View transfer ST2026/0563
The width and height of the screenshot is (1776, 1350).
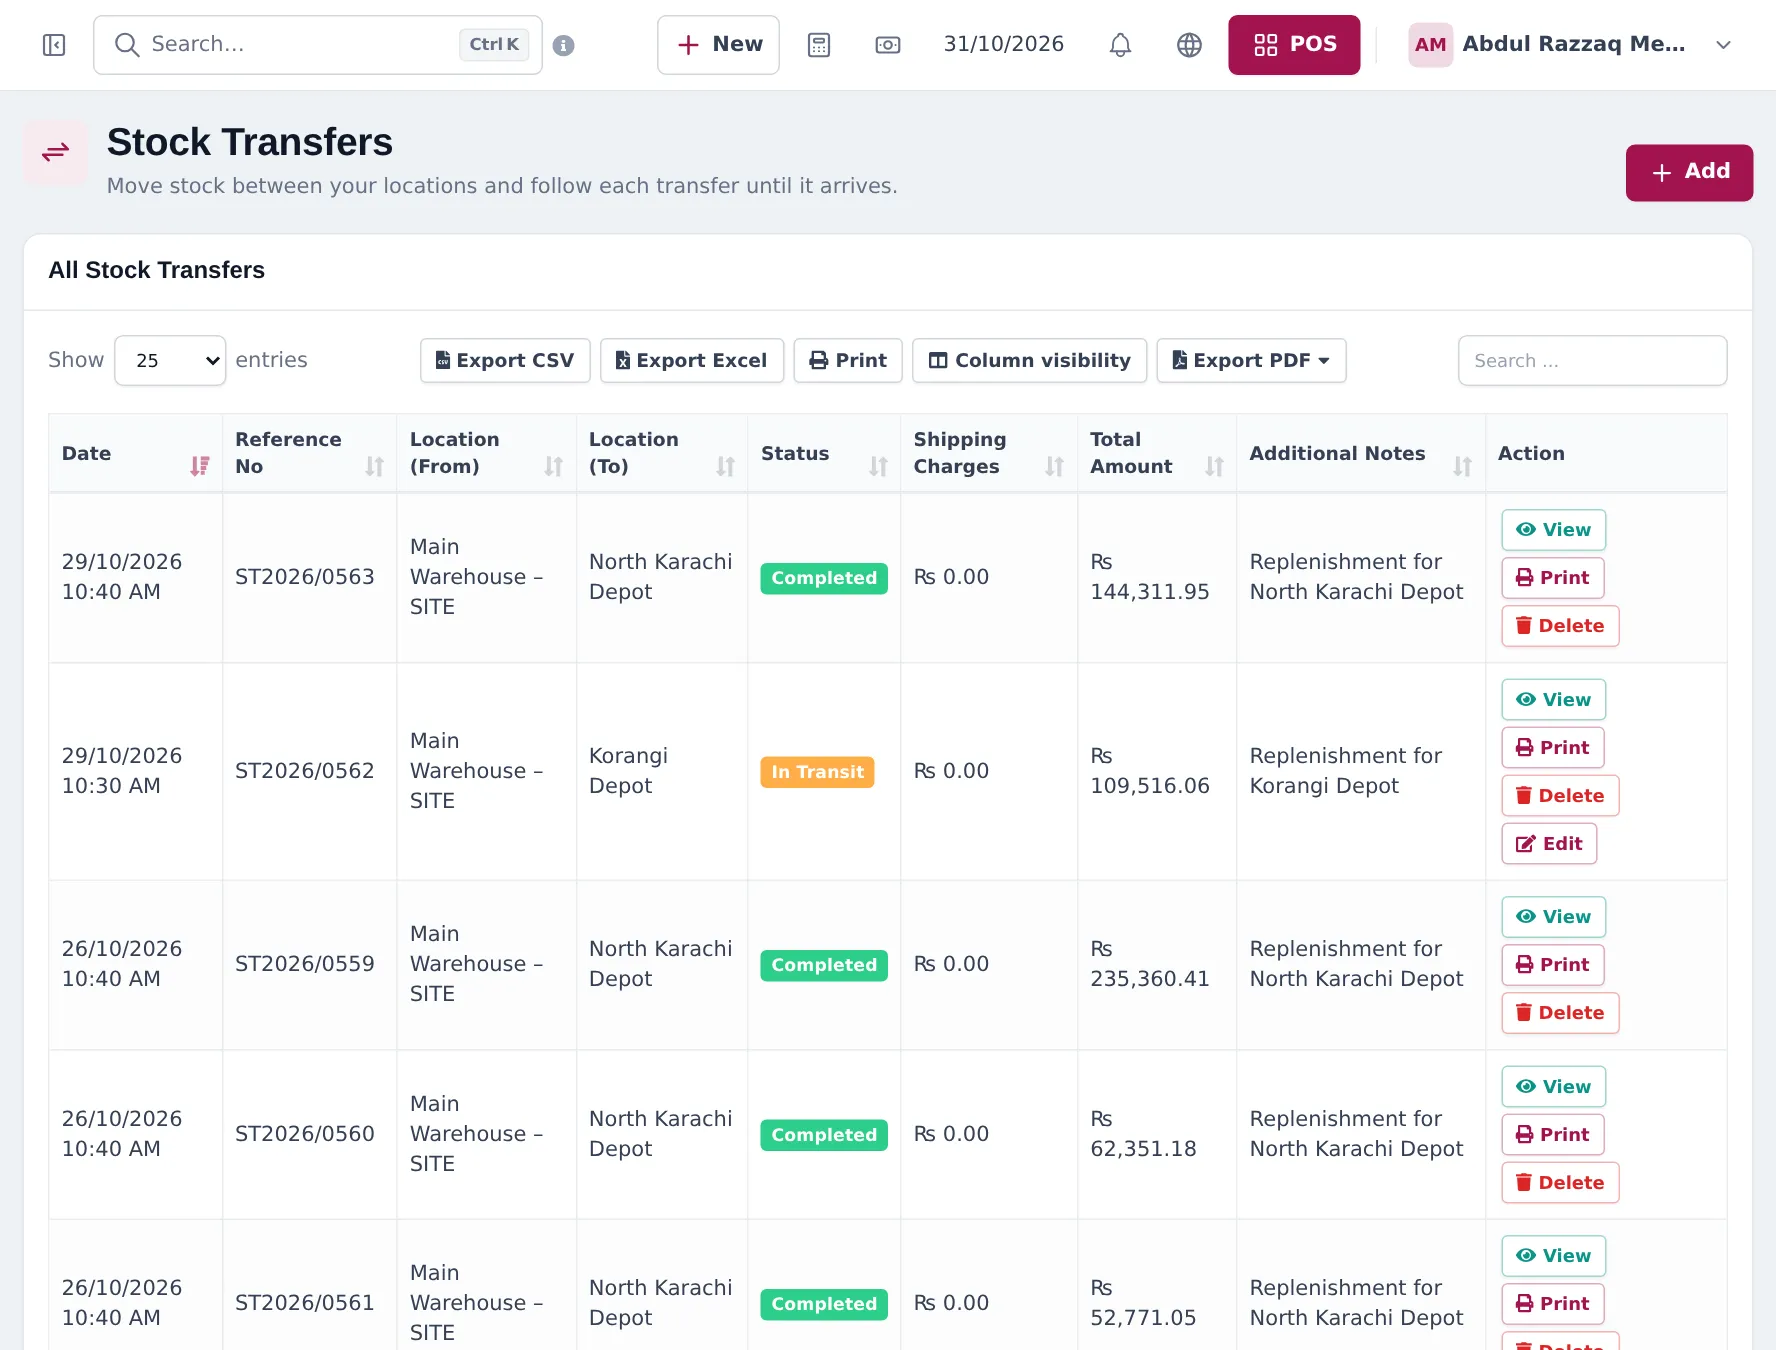click(1553, 530)
